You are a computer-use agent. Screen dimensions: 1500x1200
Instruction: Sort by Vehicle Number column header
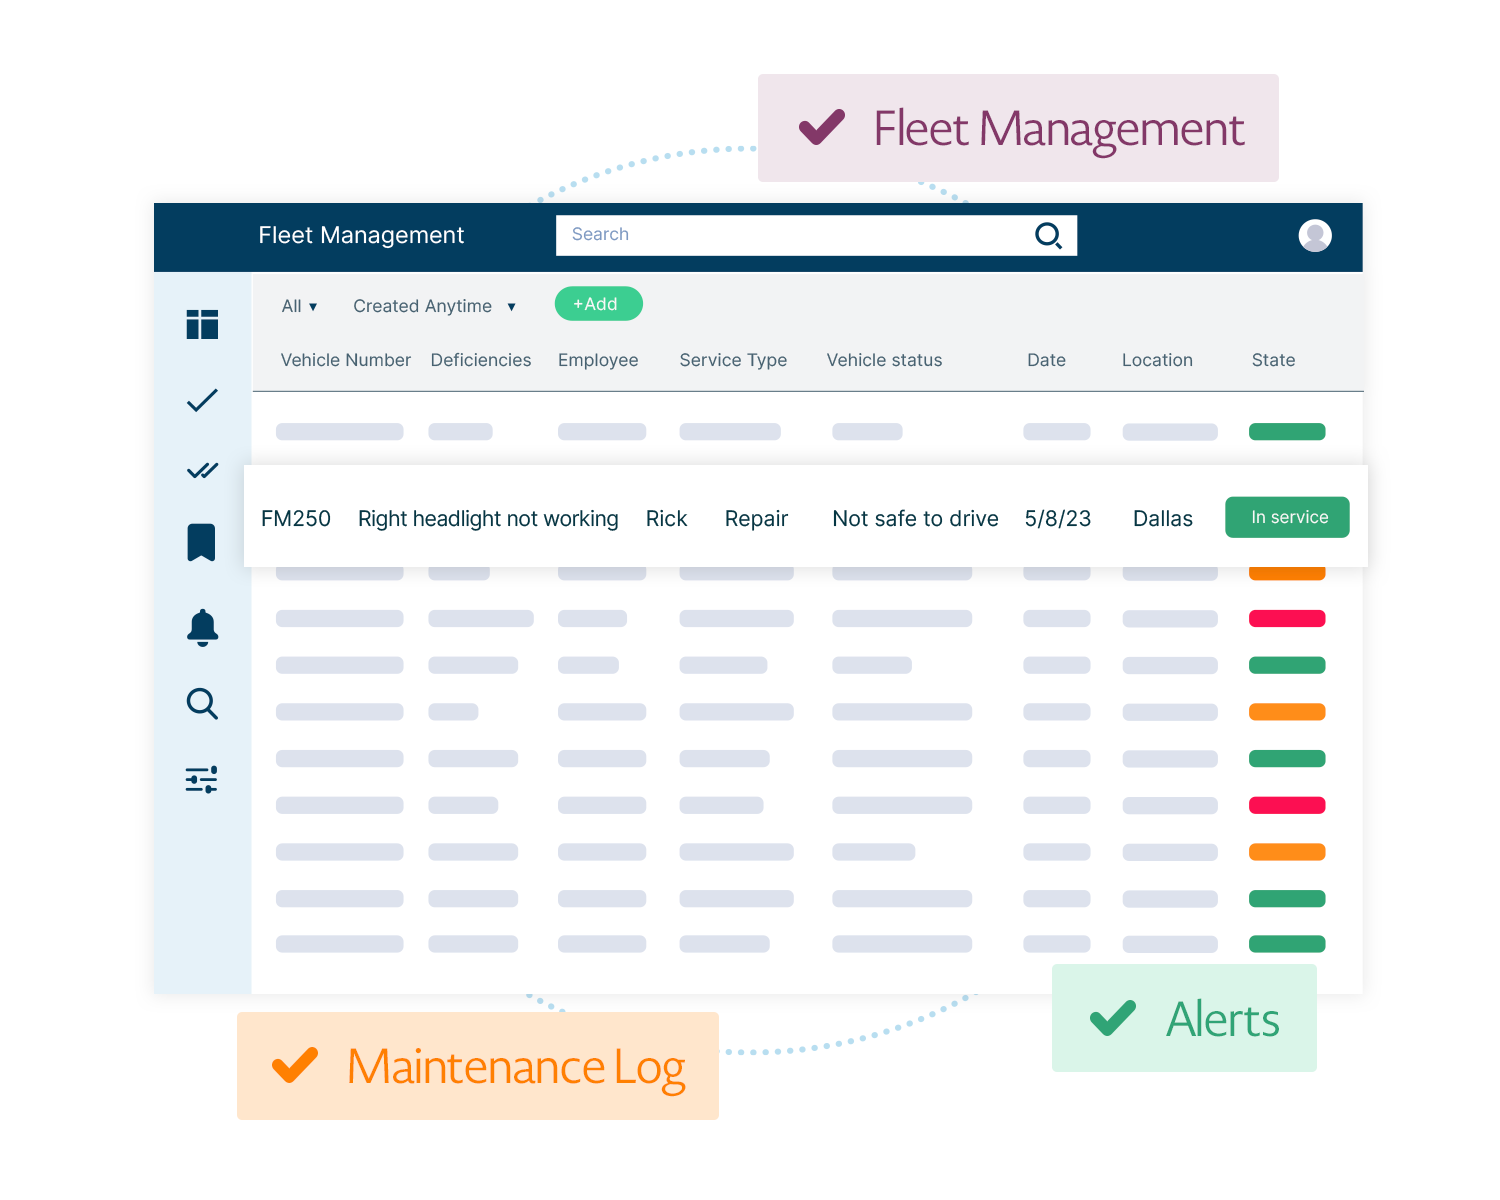345,360
